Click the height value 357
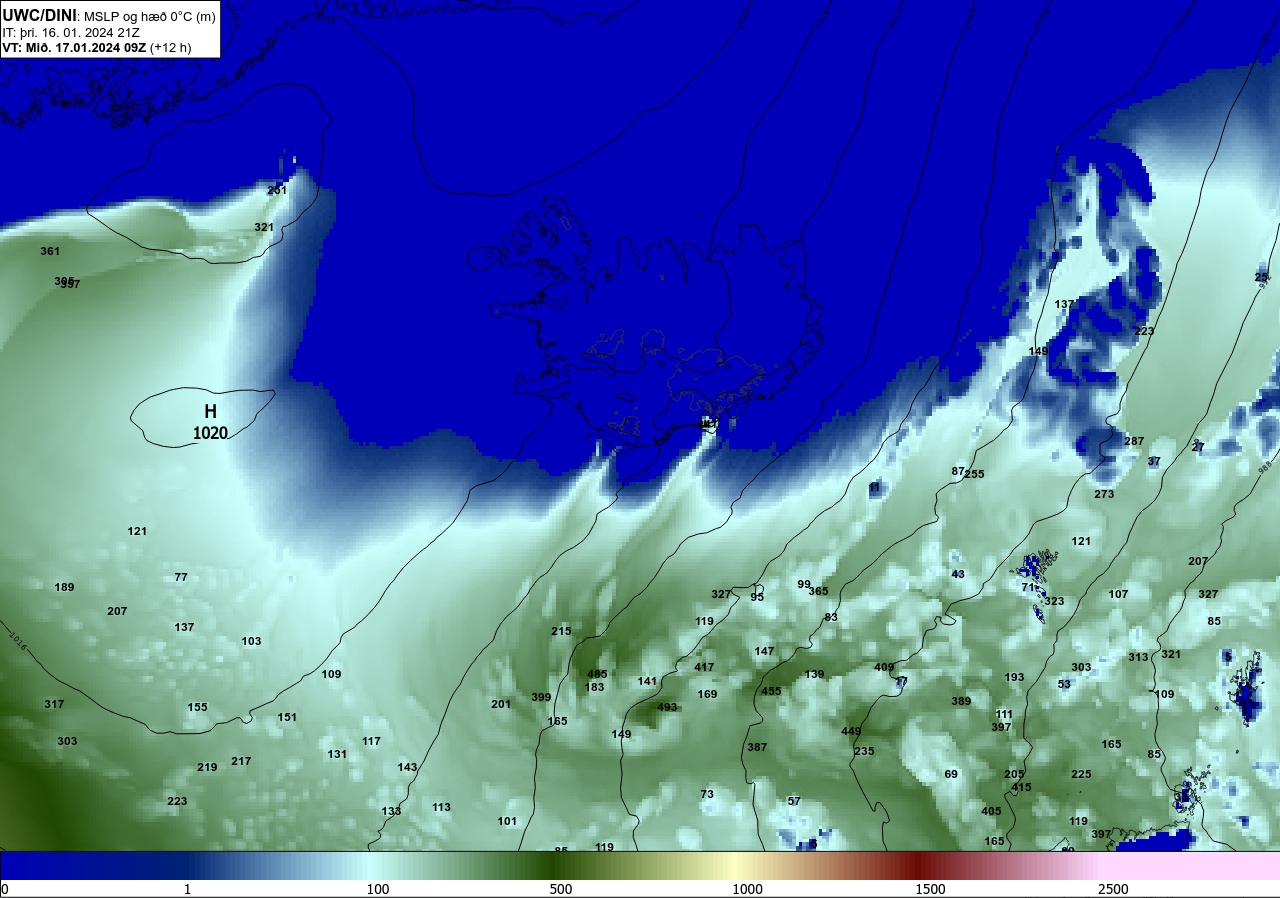1280x898 pixels. click(70, 284)
